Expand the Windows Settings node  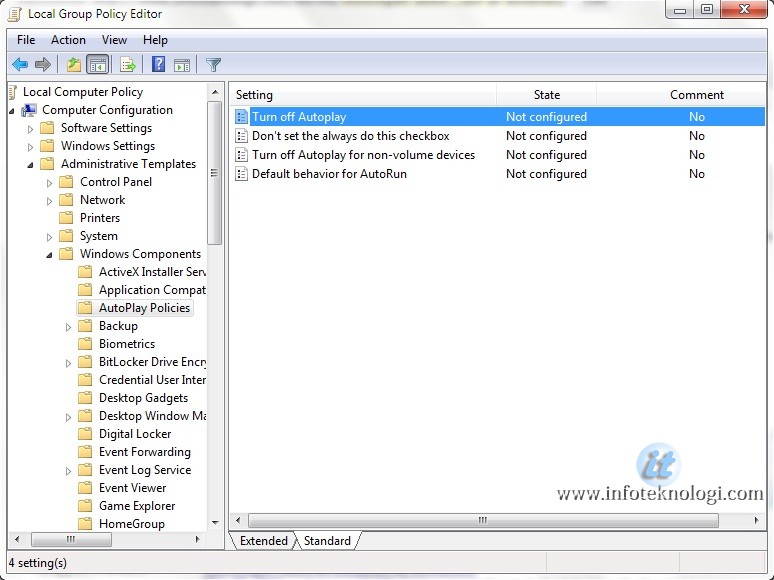click(31, 147)
